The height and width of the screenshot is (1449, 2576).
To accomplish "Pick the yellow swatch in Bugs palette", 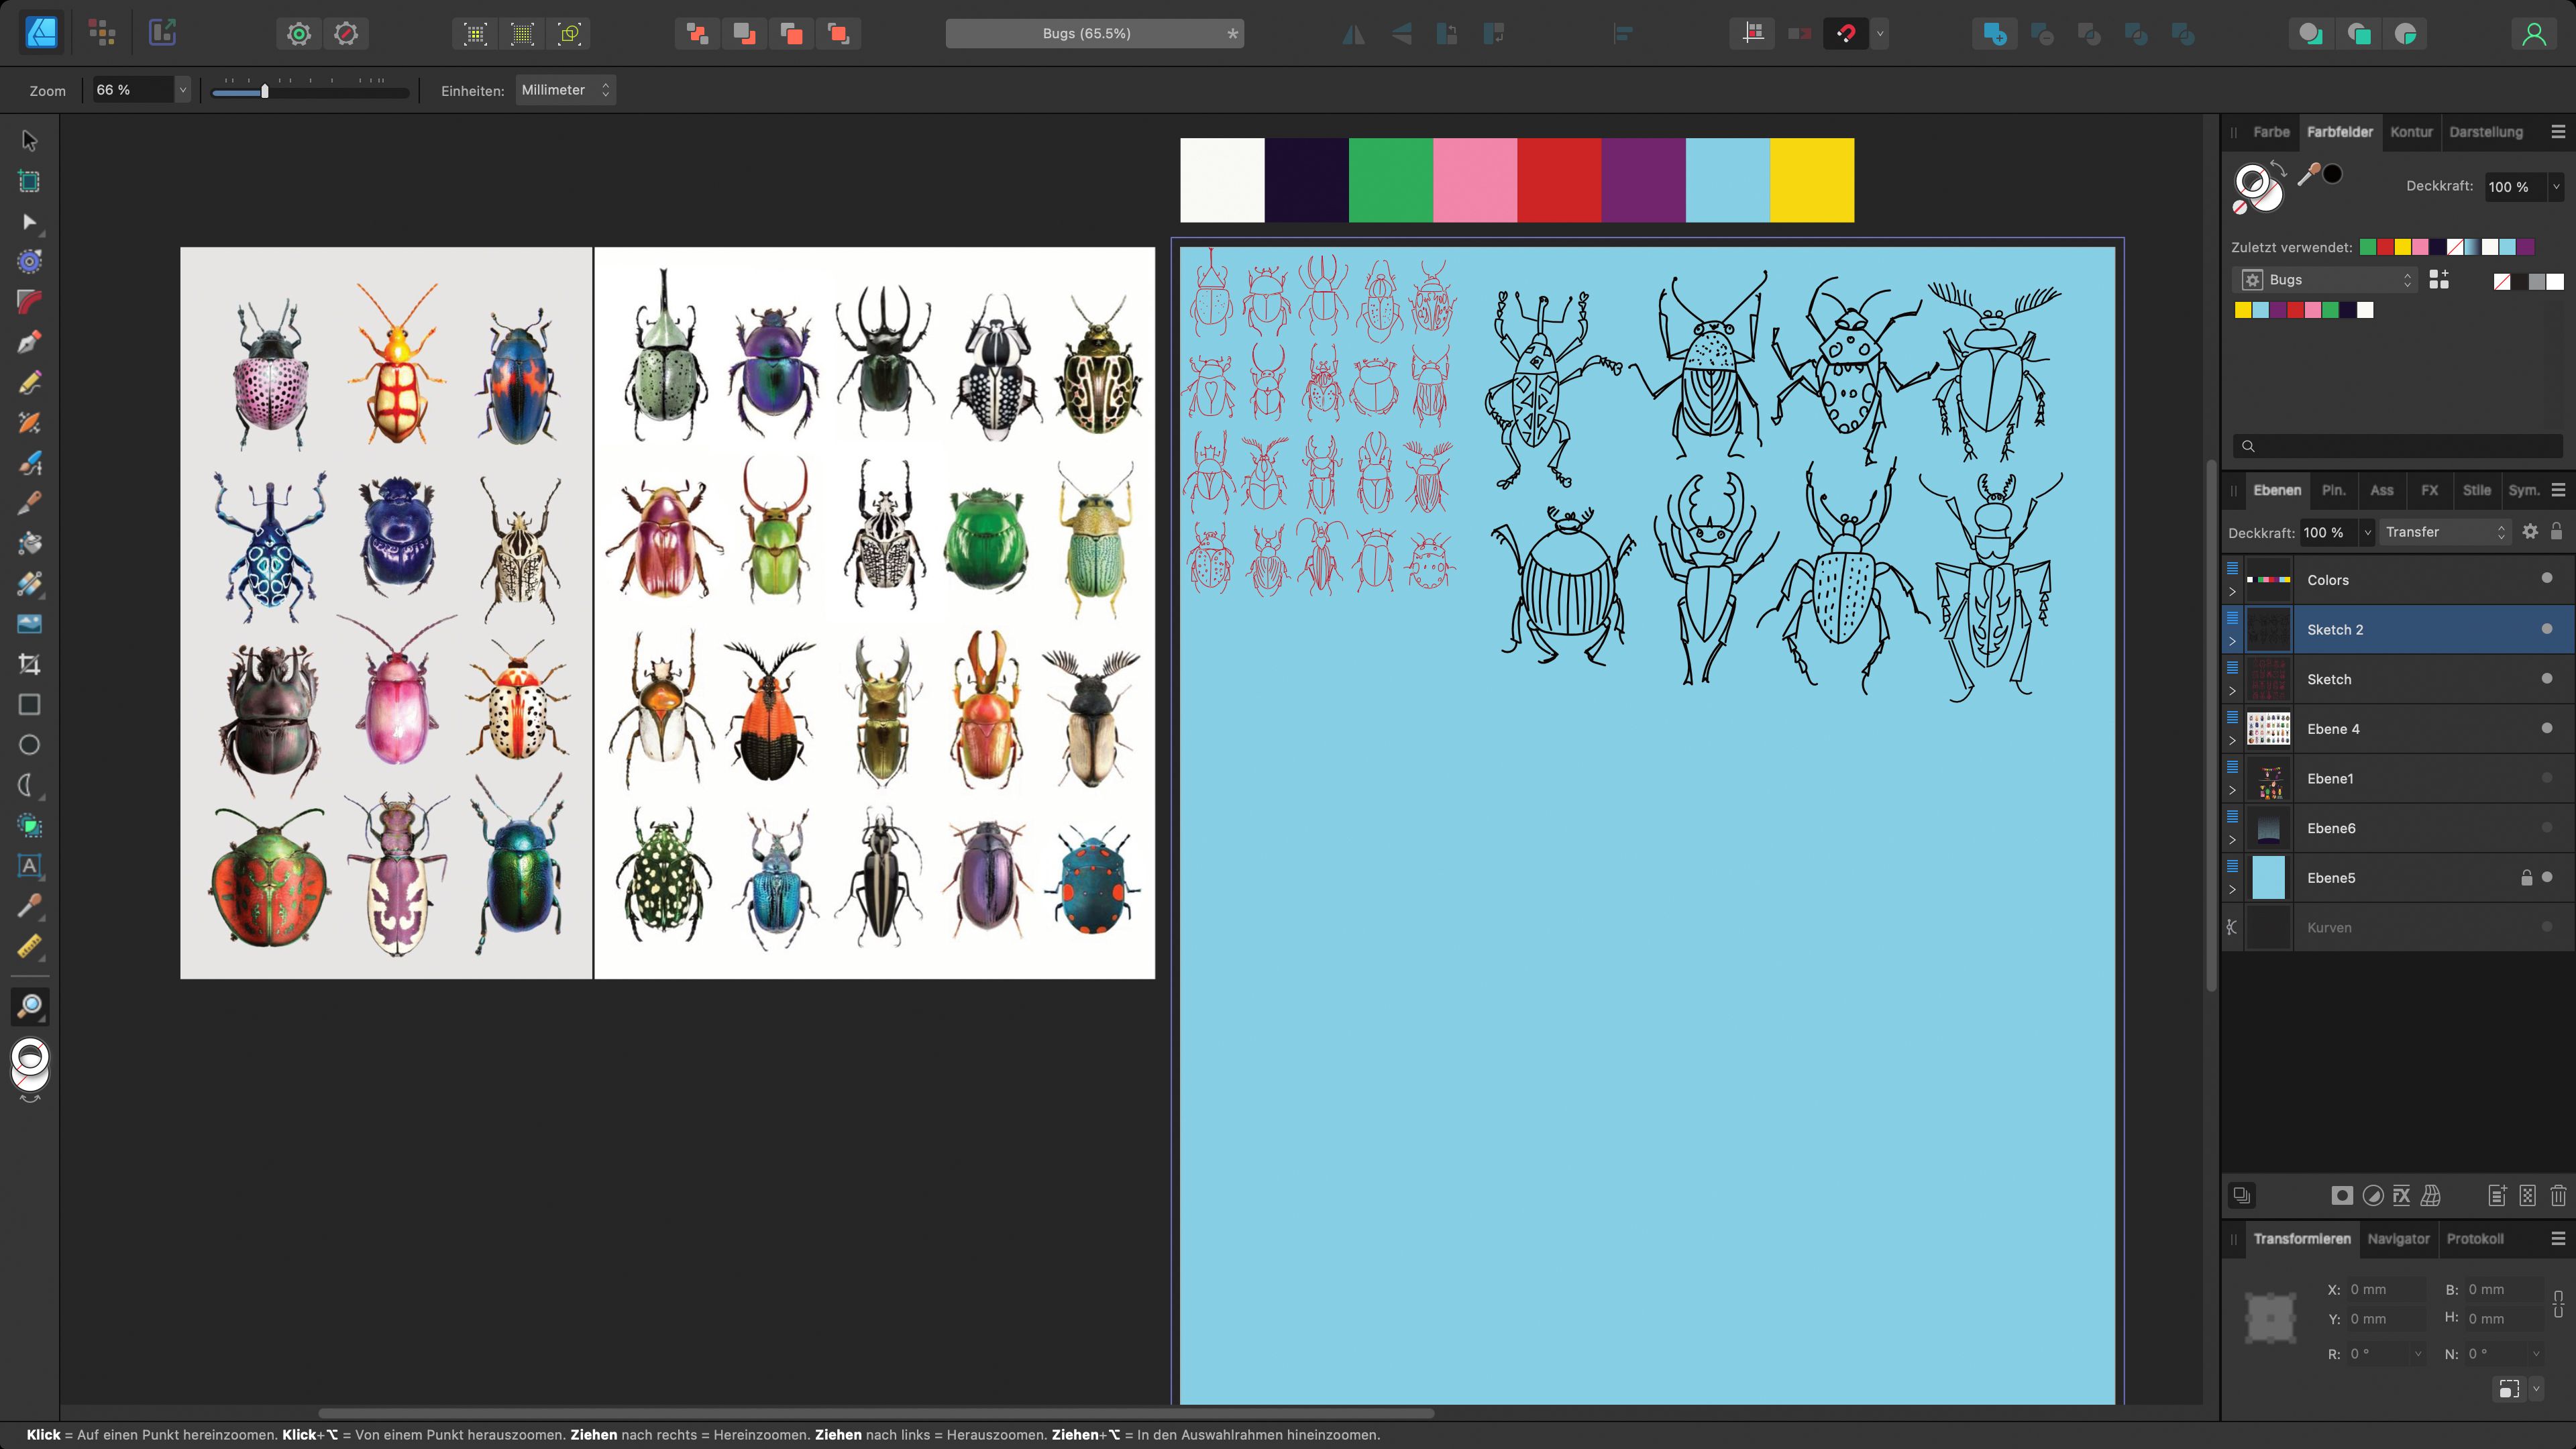I will 2243,310.
